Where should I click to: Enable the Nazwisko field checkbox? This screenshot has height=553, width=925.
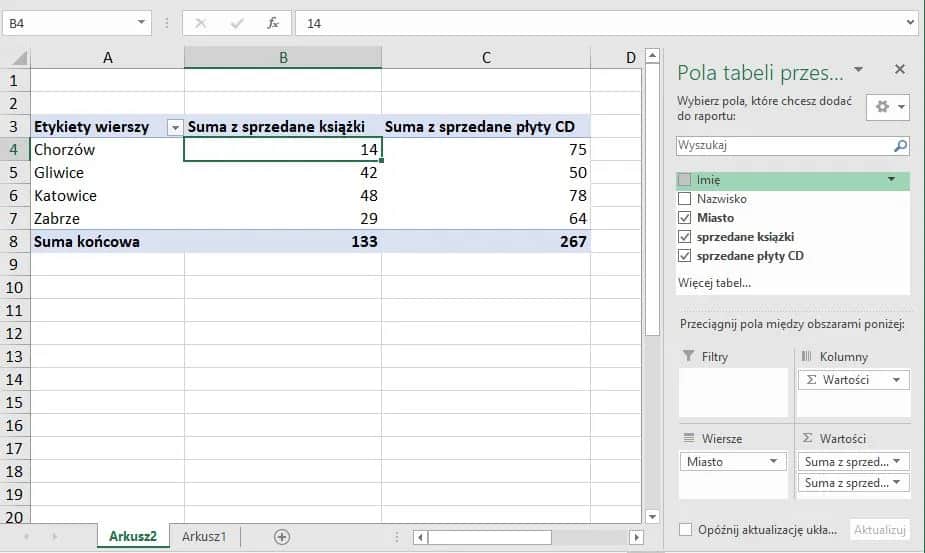pyautogui.click(x=684, y=199)
